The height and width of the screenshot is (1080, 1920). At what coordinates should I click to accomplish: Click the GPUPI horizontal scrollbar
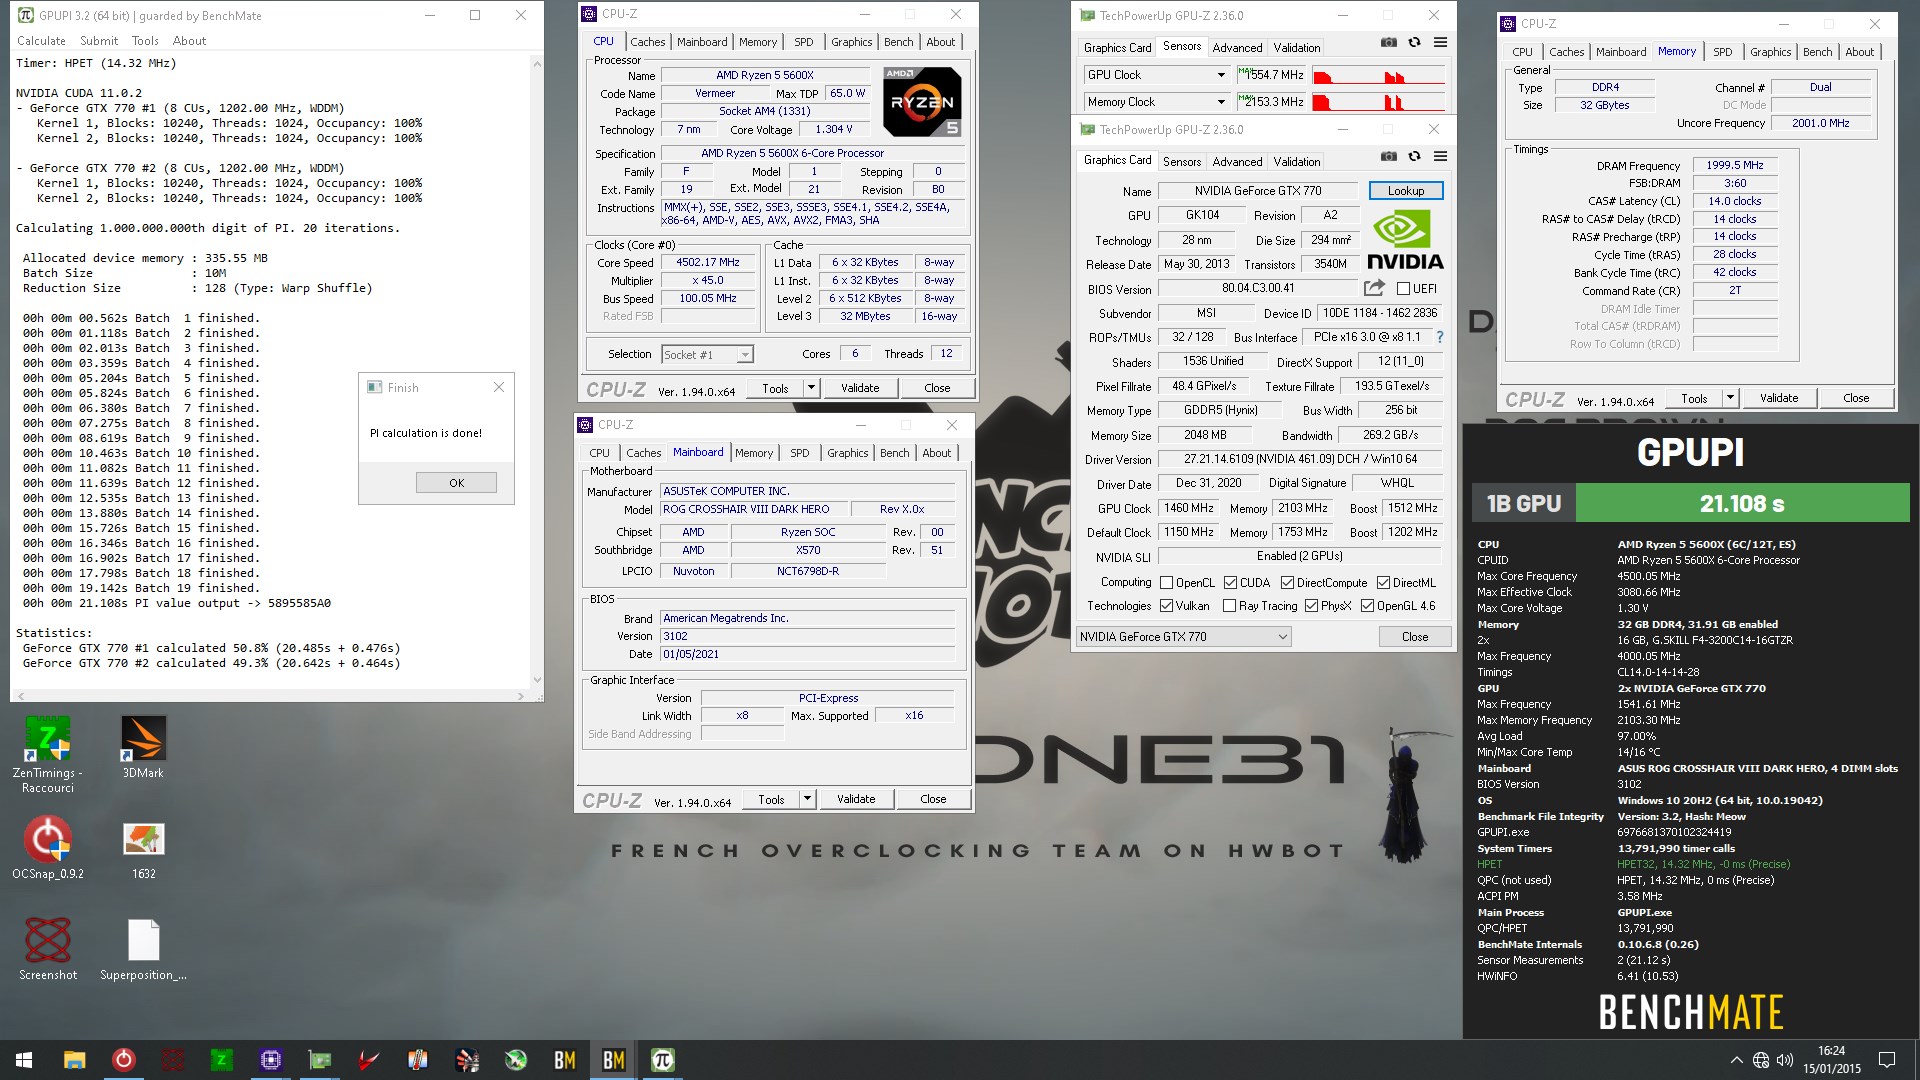pyautogui.click(x=270, y=696)
